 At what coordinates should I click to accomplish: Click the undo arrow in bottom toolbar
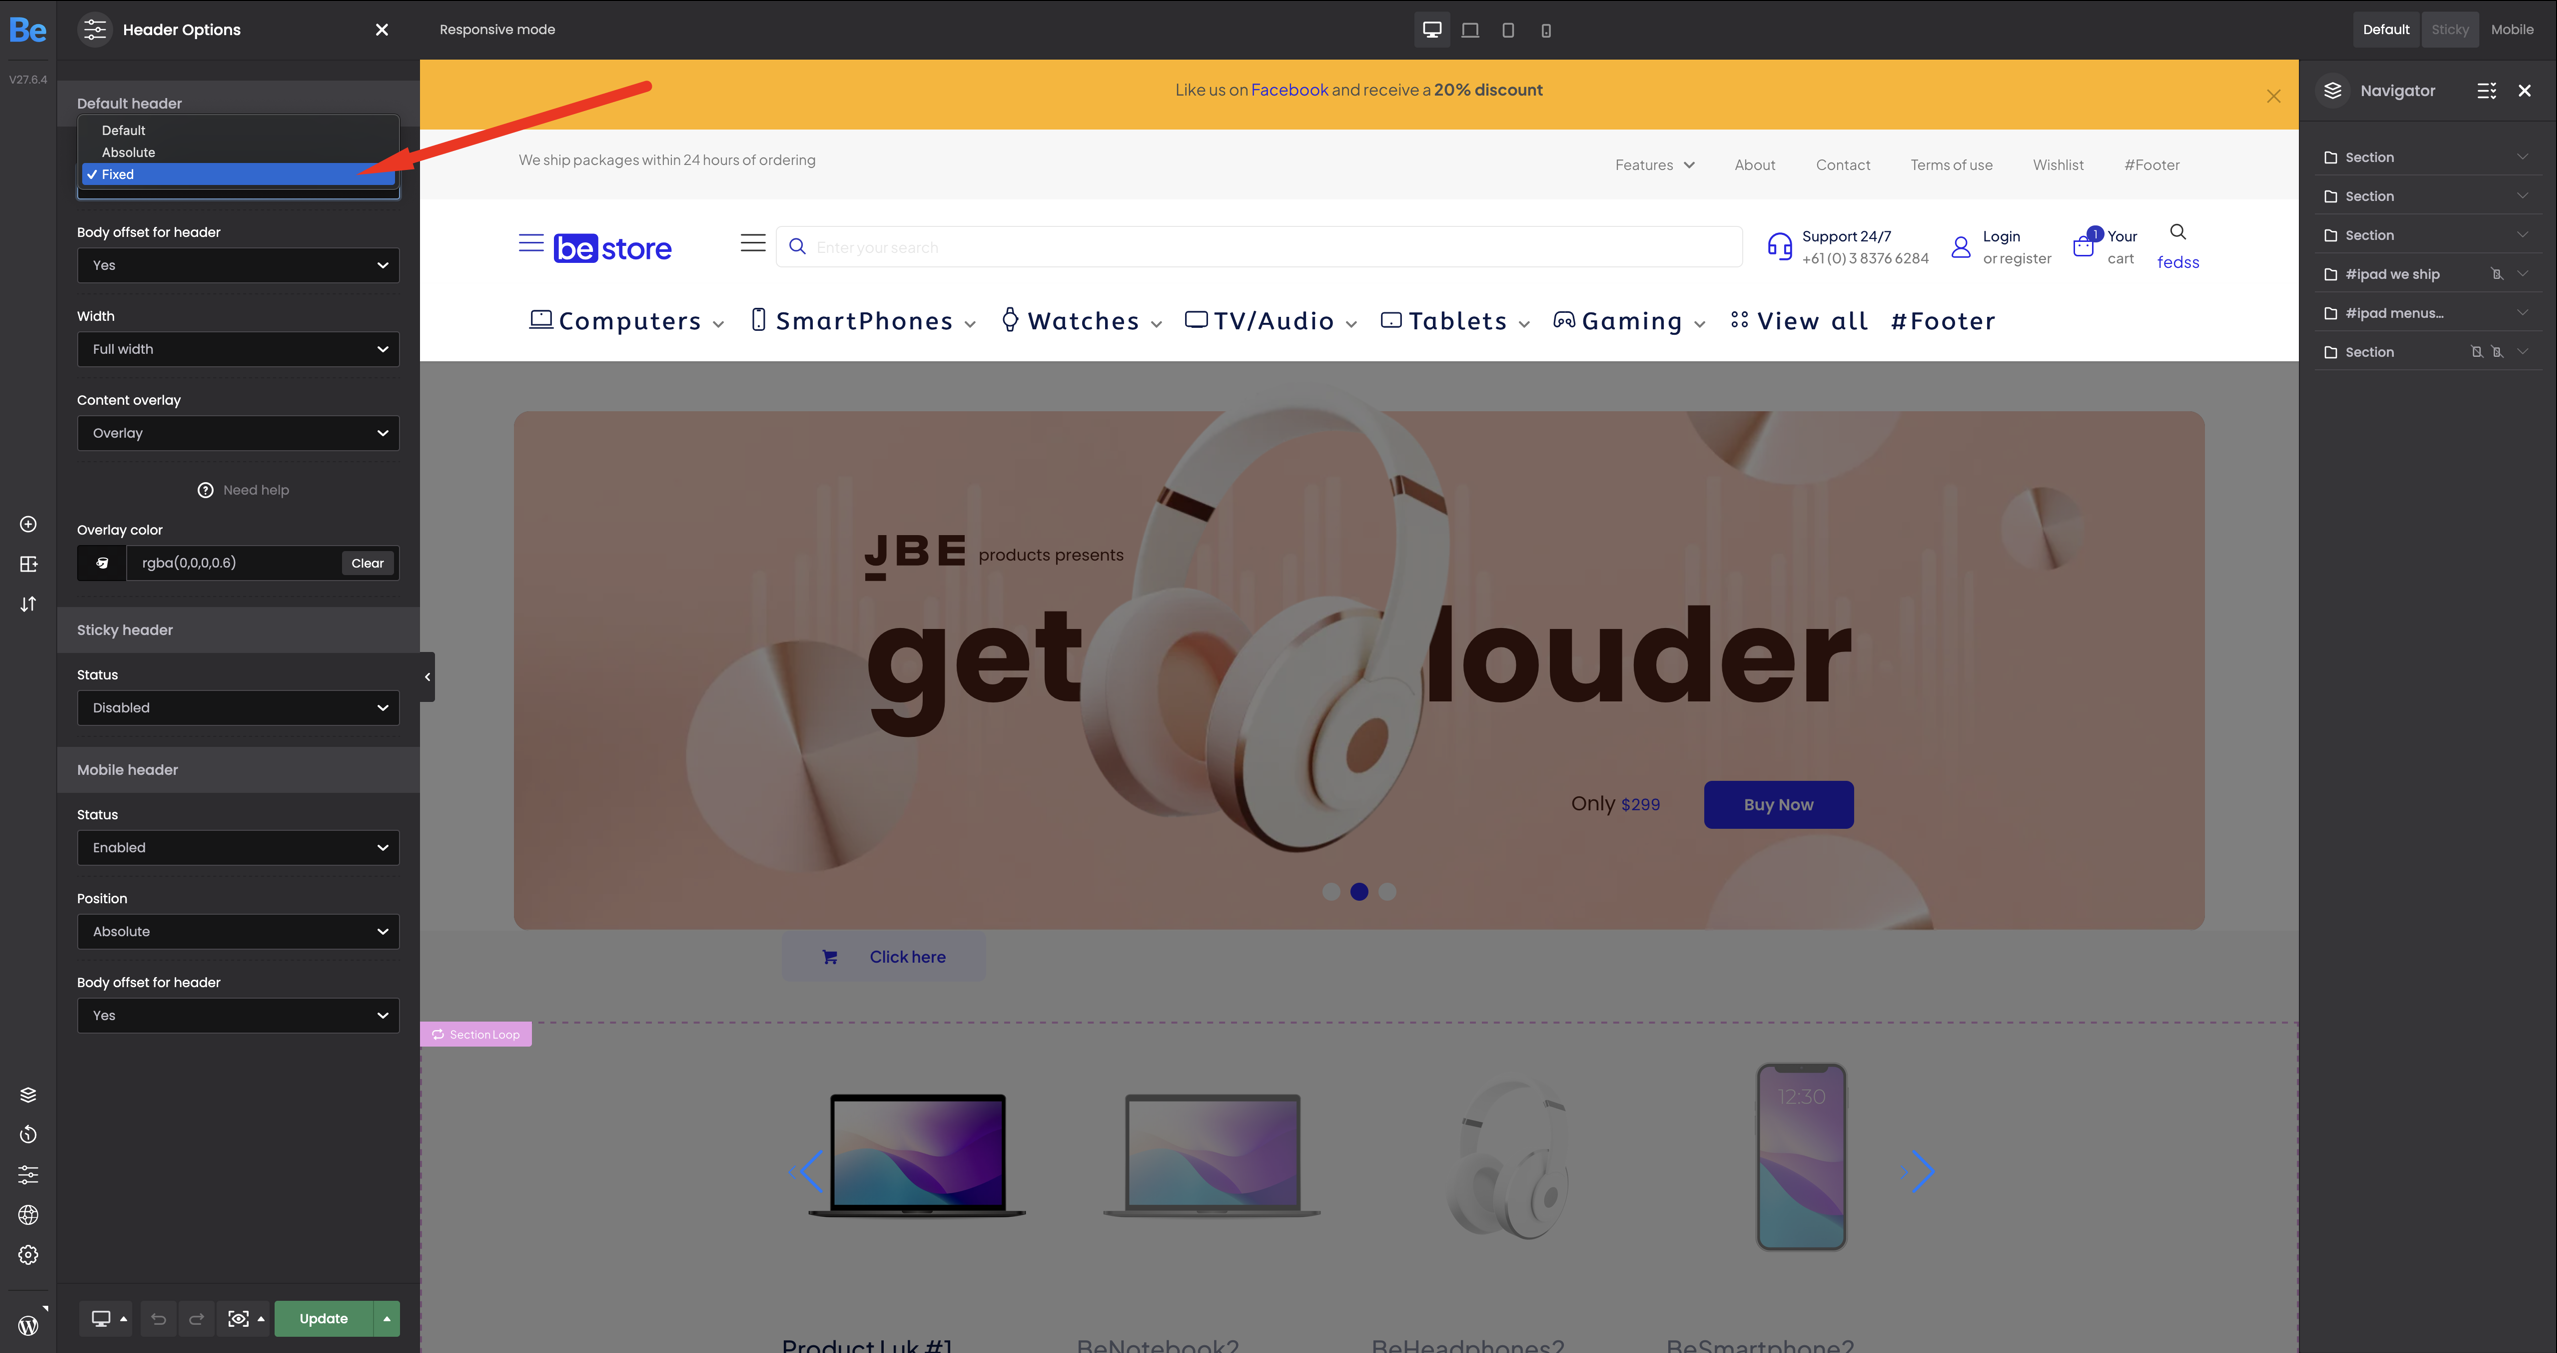click(x=158, y=1319)
